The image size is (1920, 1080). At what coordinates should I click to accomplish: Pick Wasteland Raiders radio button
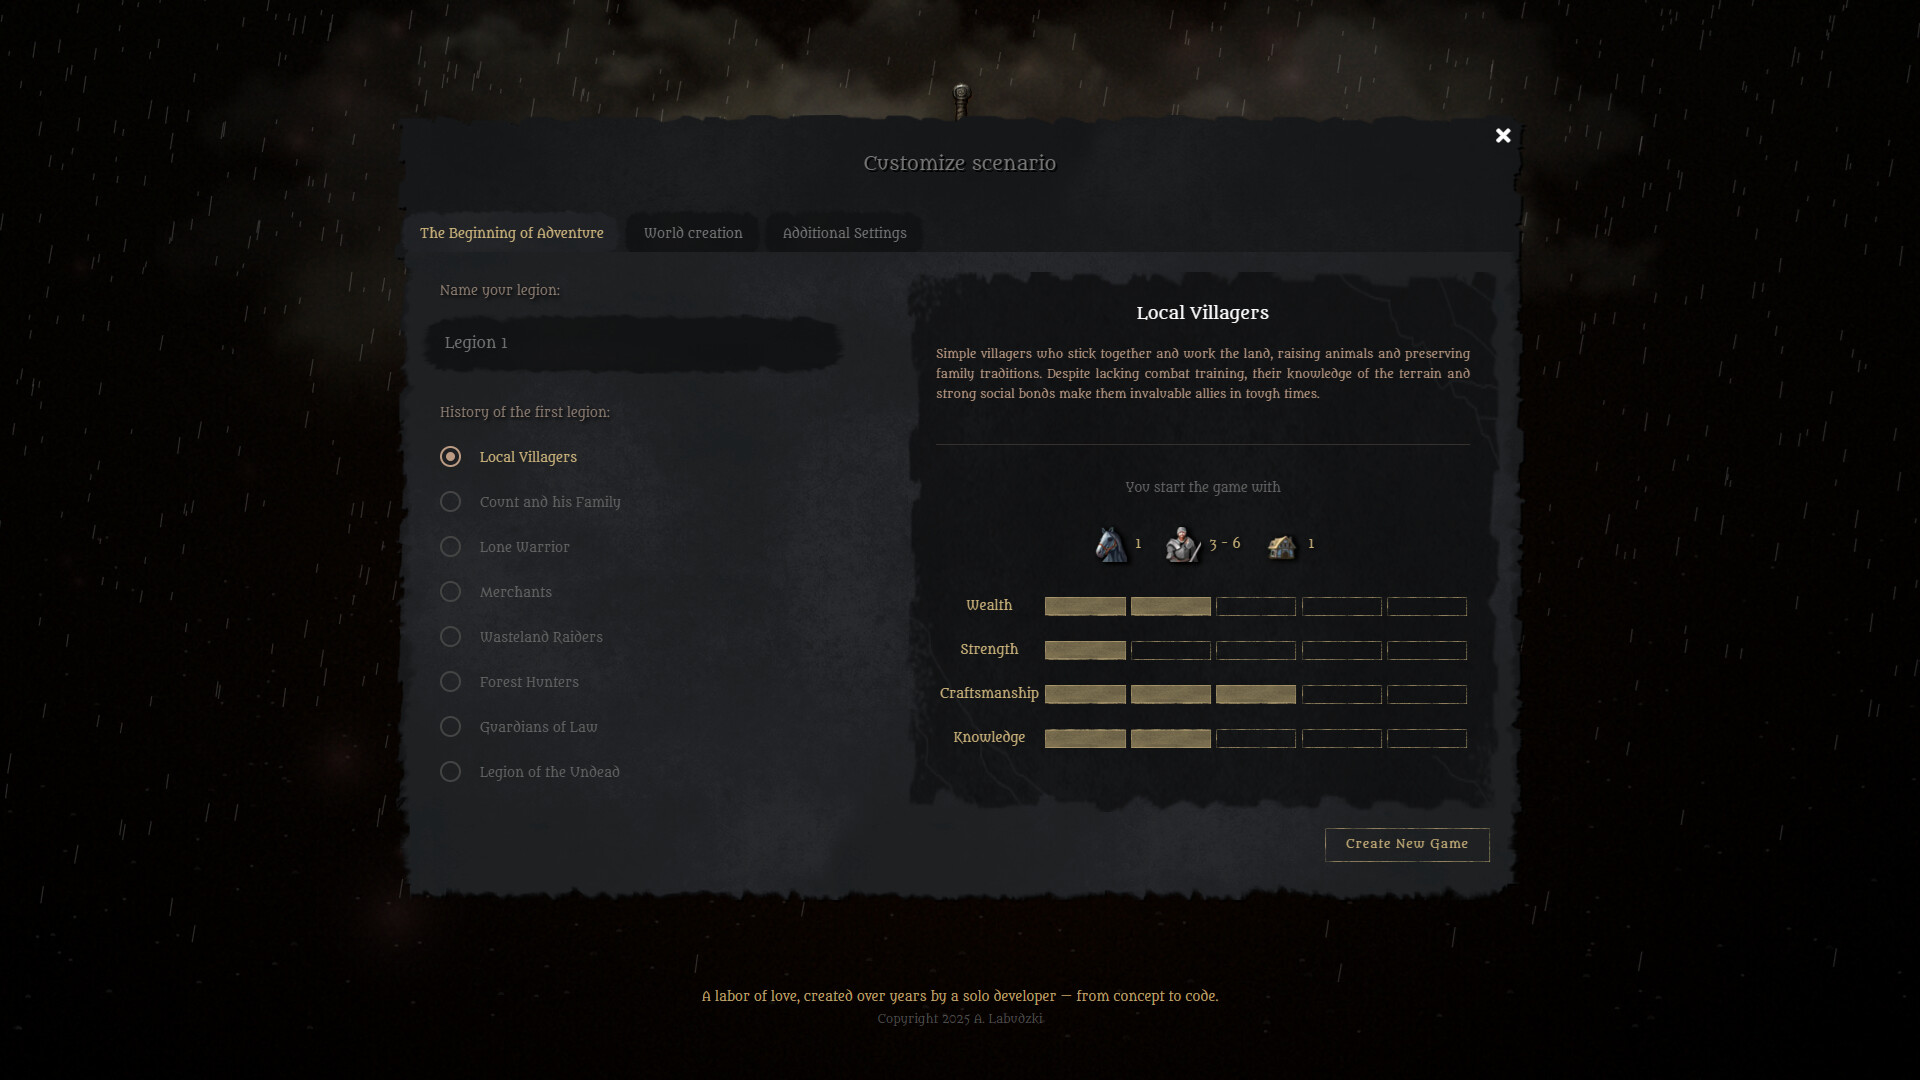[451, 637]
